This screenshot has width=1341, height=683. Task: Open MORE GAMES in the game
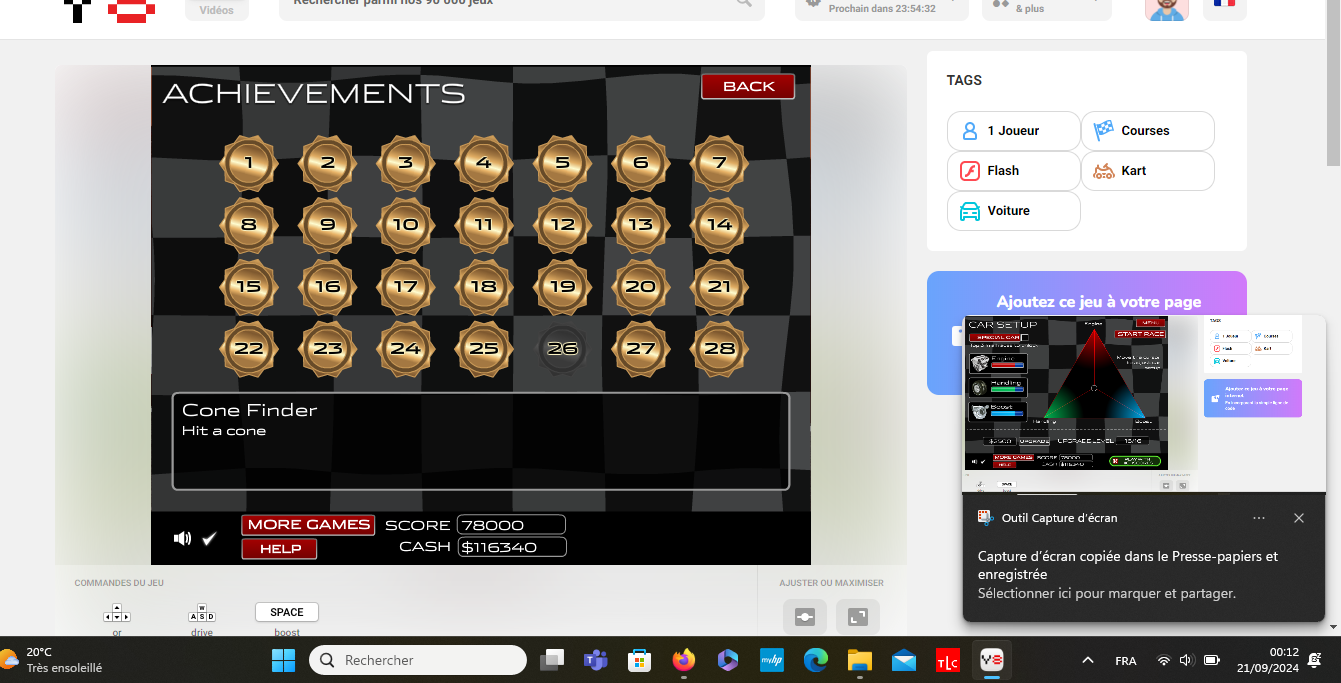click(x=309, y=524)
